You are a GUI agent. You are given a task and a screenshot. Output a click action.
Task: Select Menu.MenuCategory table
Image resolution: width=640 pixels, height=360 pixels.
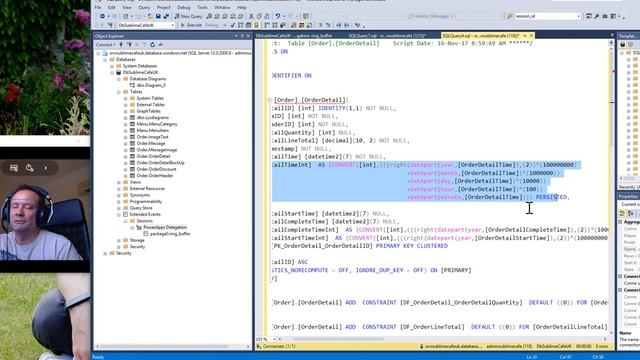click(x=157, y=124)
